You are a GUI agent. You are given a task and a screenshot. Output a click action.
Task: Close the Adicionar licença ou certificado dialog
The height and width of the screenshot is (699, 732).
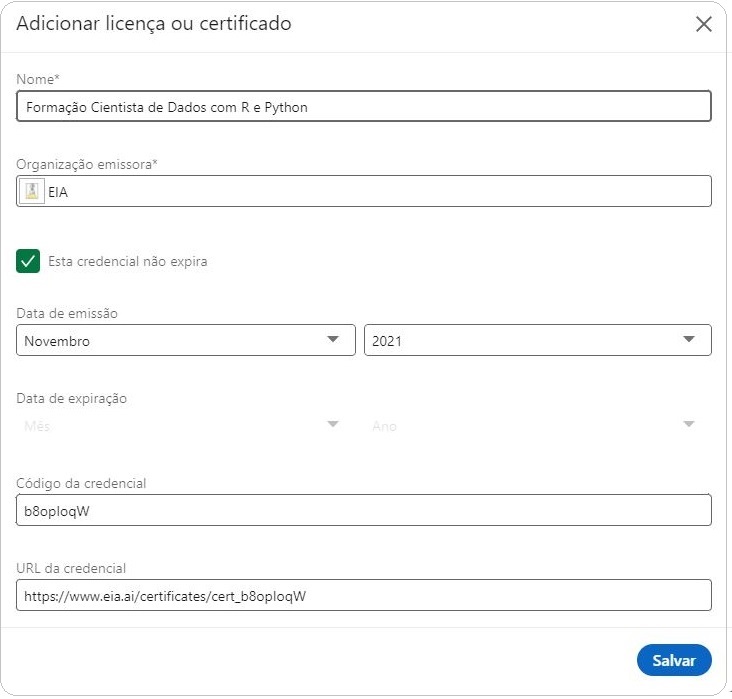tap(704, 25)
